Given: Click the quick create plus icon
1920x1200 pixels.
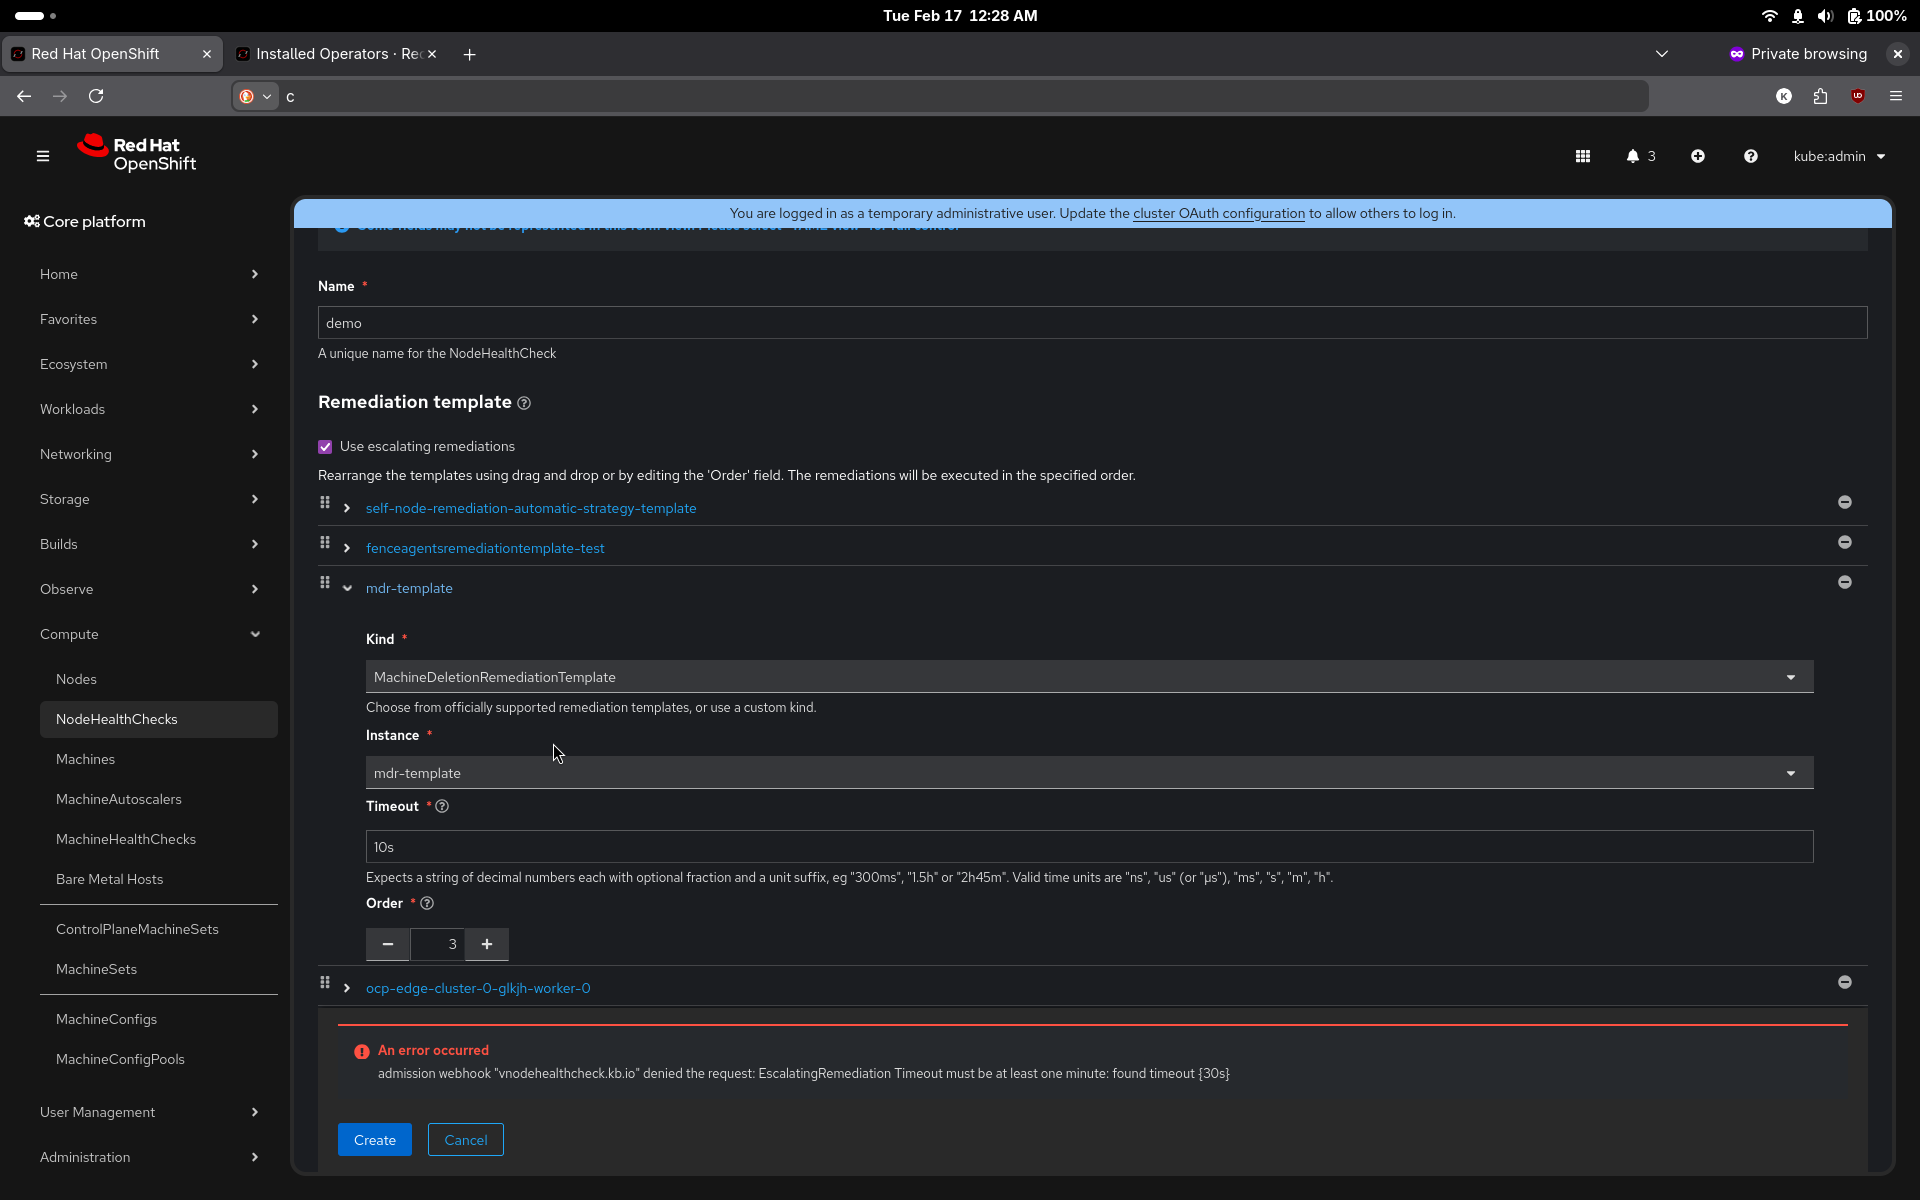Looking at the screenshot, I should coord(1697,156).
